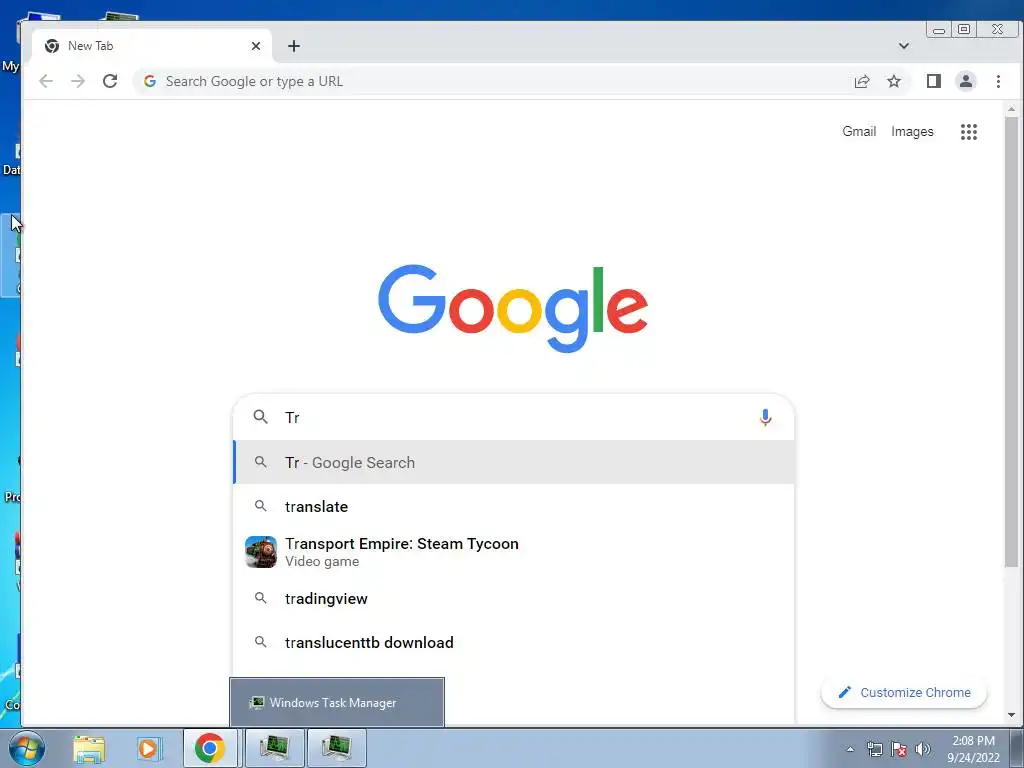Select 'translucenttb download' suggestion
This screenshot has width=1024, height=768.
(514, 643)
